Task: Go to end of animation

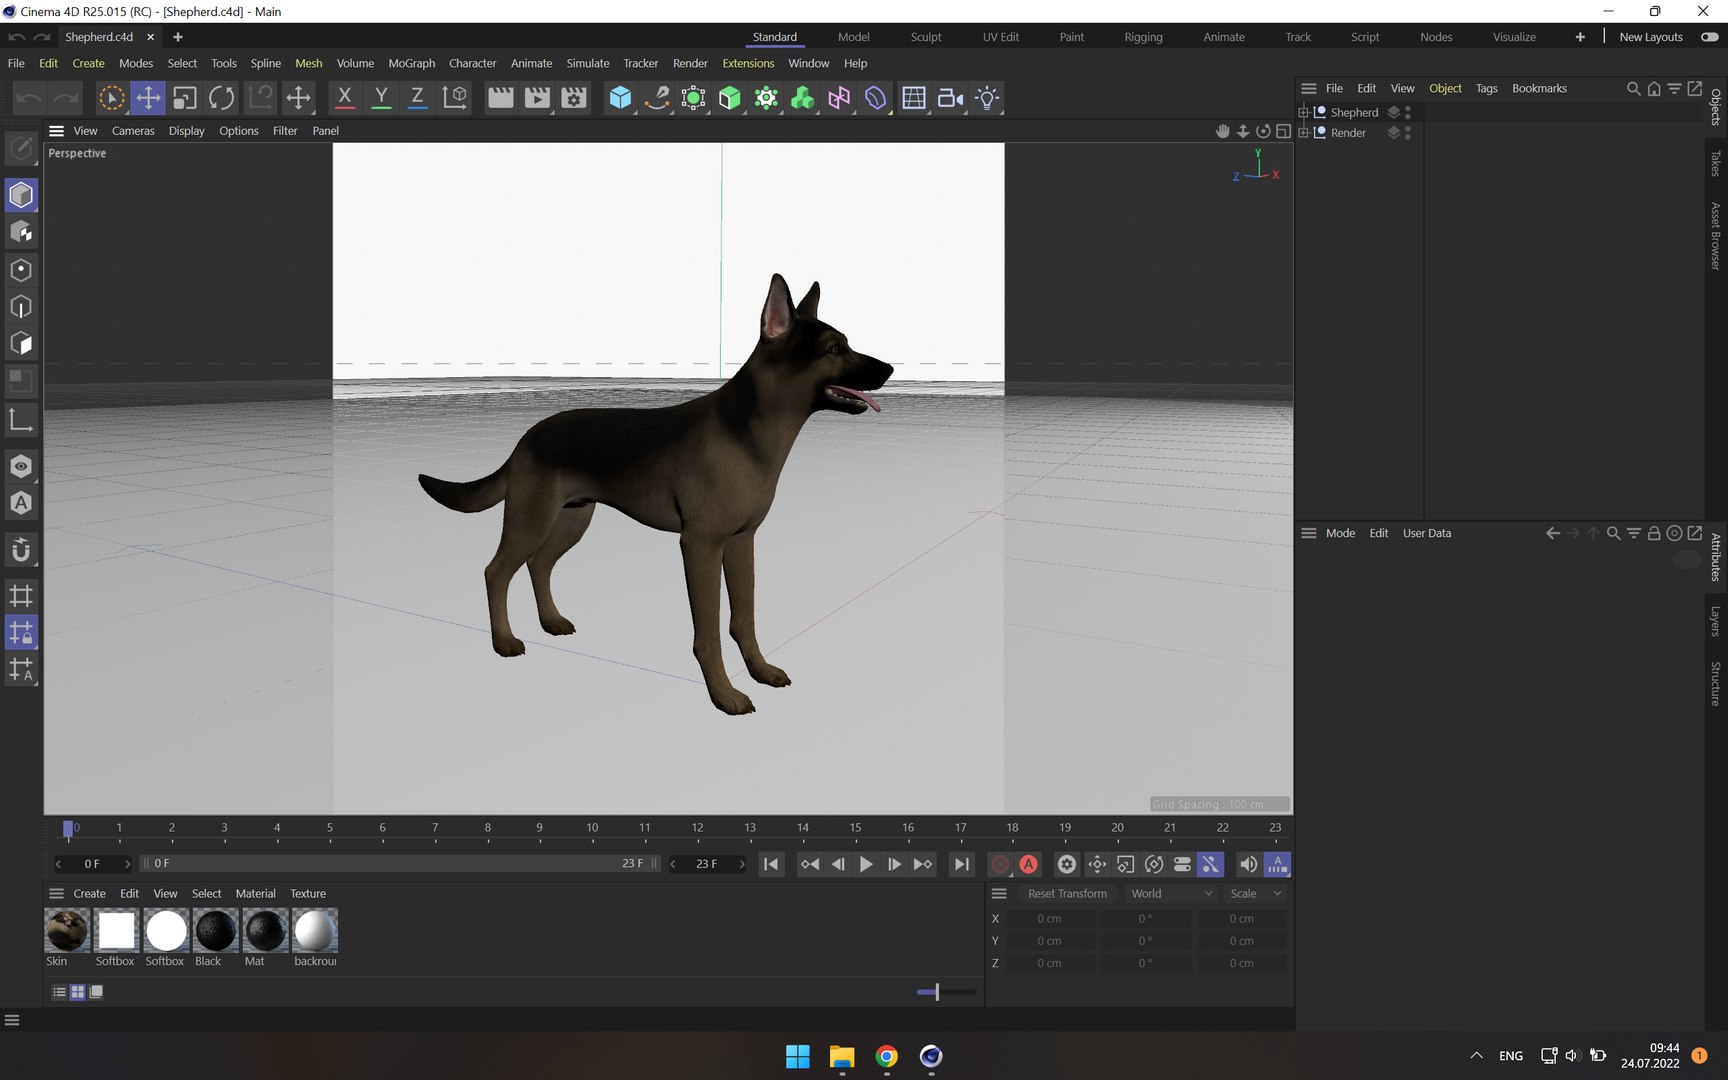Action: [x=961, y=864]
